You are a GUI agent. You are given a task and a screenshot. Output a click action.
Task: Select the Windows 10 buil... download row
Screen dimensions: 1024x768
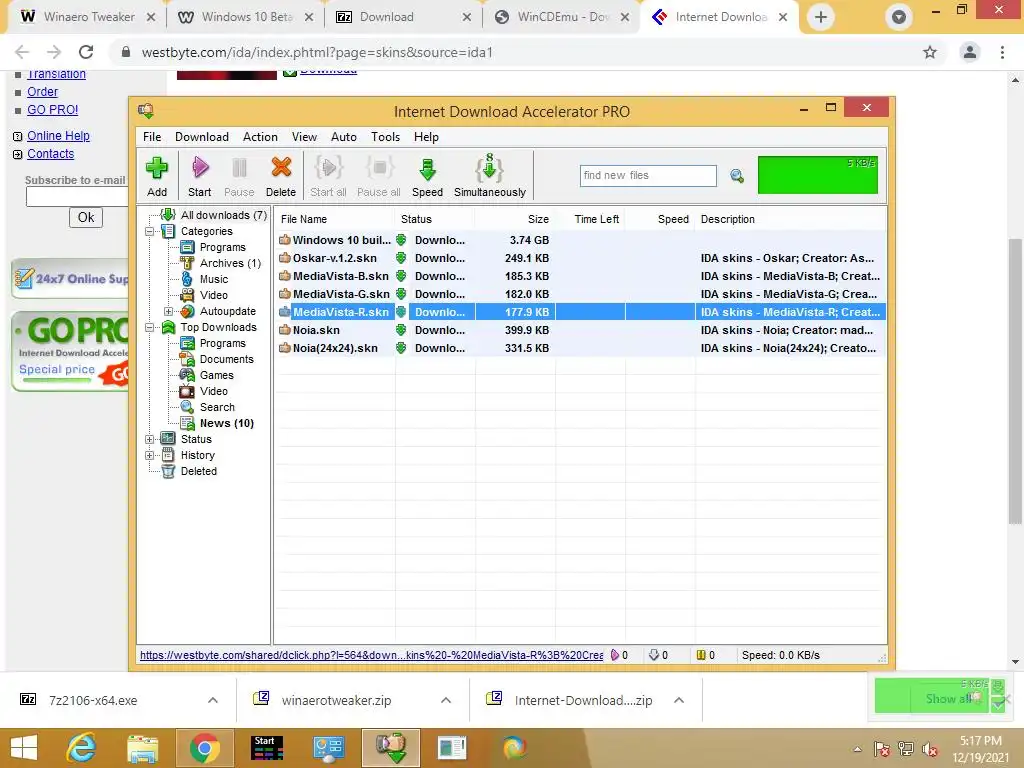580,240
